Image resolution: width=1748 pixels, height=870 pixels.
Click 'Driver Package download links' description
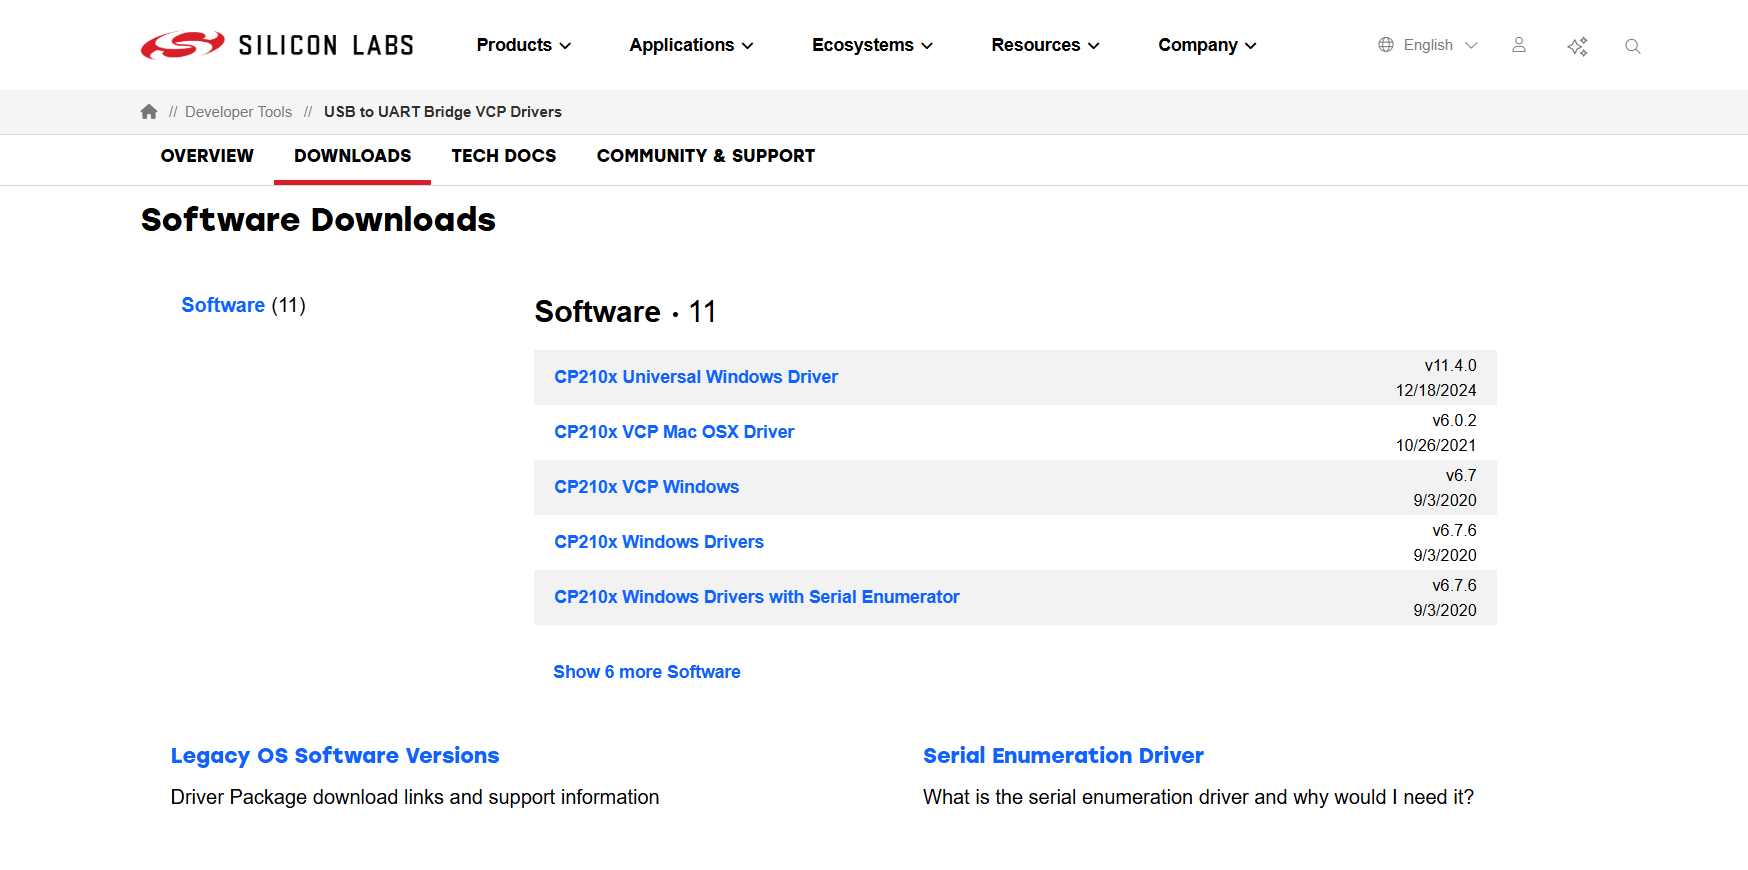(x=415, y=797)
